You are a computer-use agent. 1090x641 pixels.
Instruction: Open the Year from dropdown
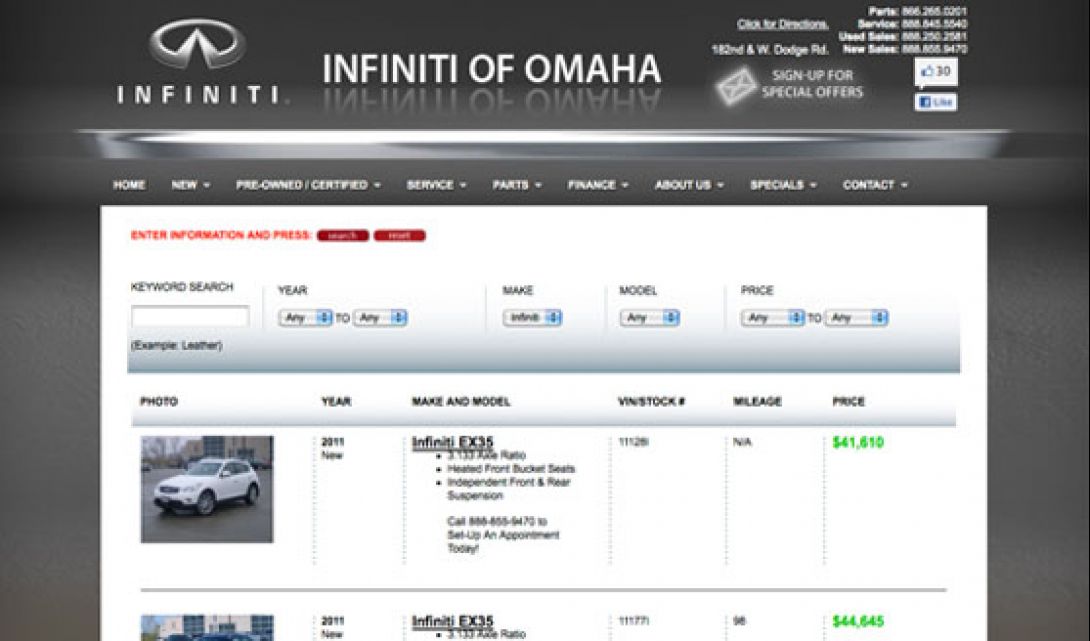(x=305, y=318)
